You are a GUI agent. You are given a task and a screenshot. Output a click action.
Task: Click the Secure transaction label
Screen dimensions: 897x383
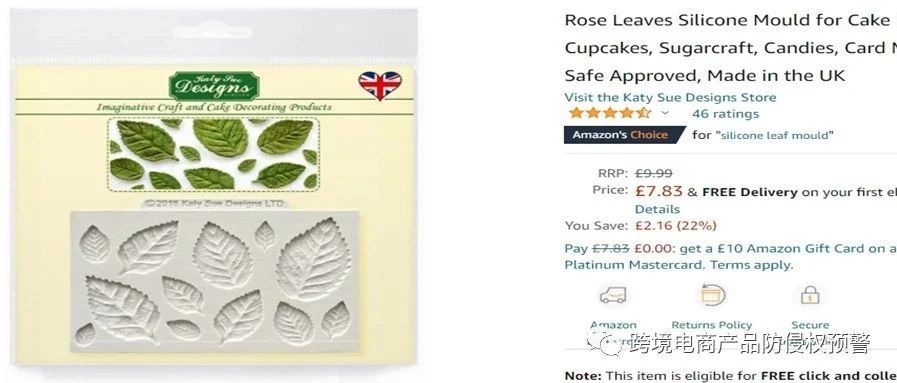810,325
